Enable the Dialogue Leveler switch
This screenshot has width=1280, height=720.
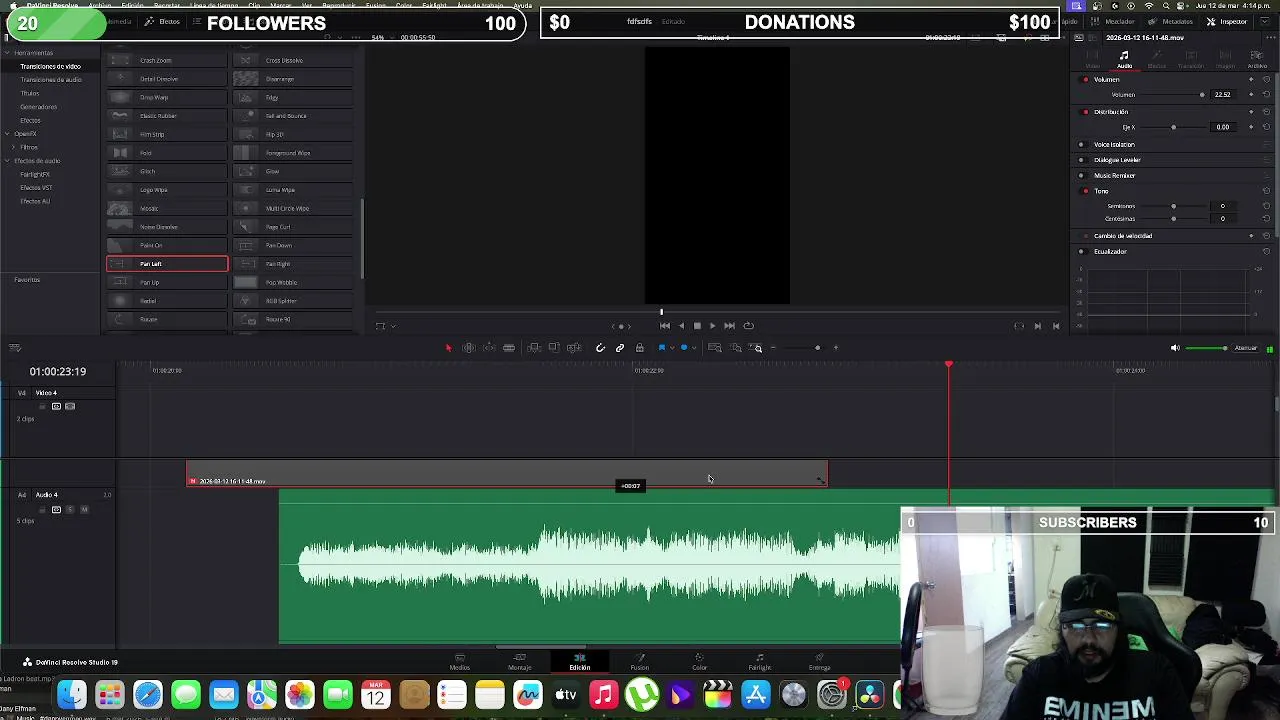tap(1081, 160)
